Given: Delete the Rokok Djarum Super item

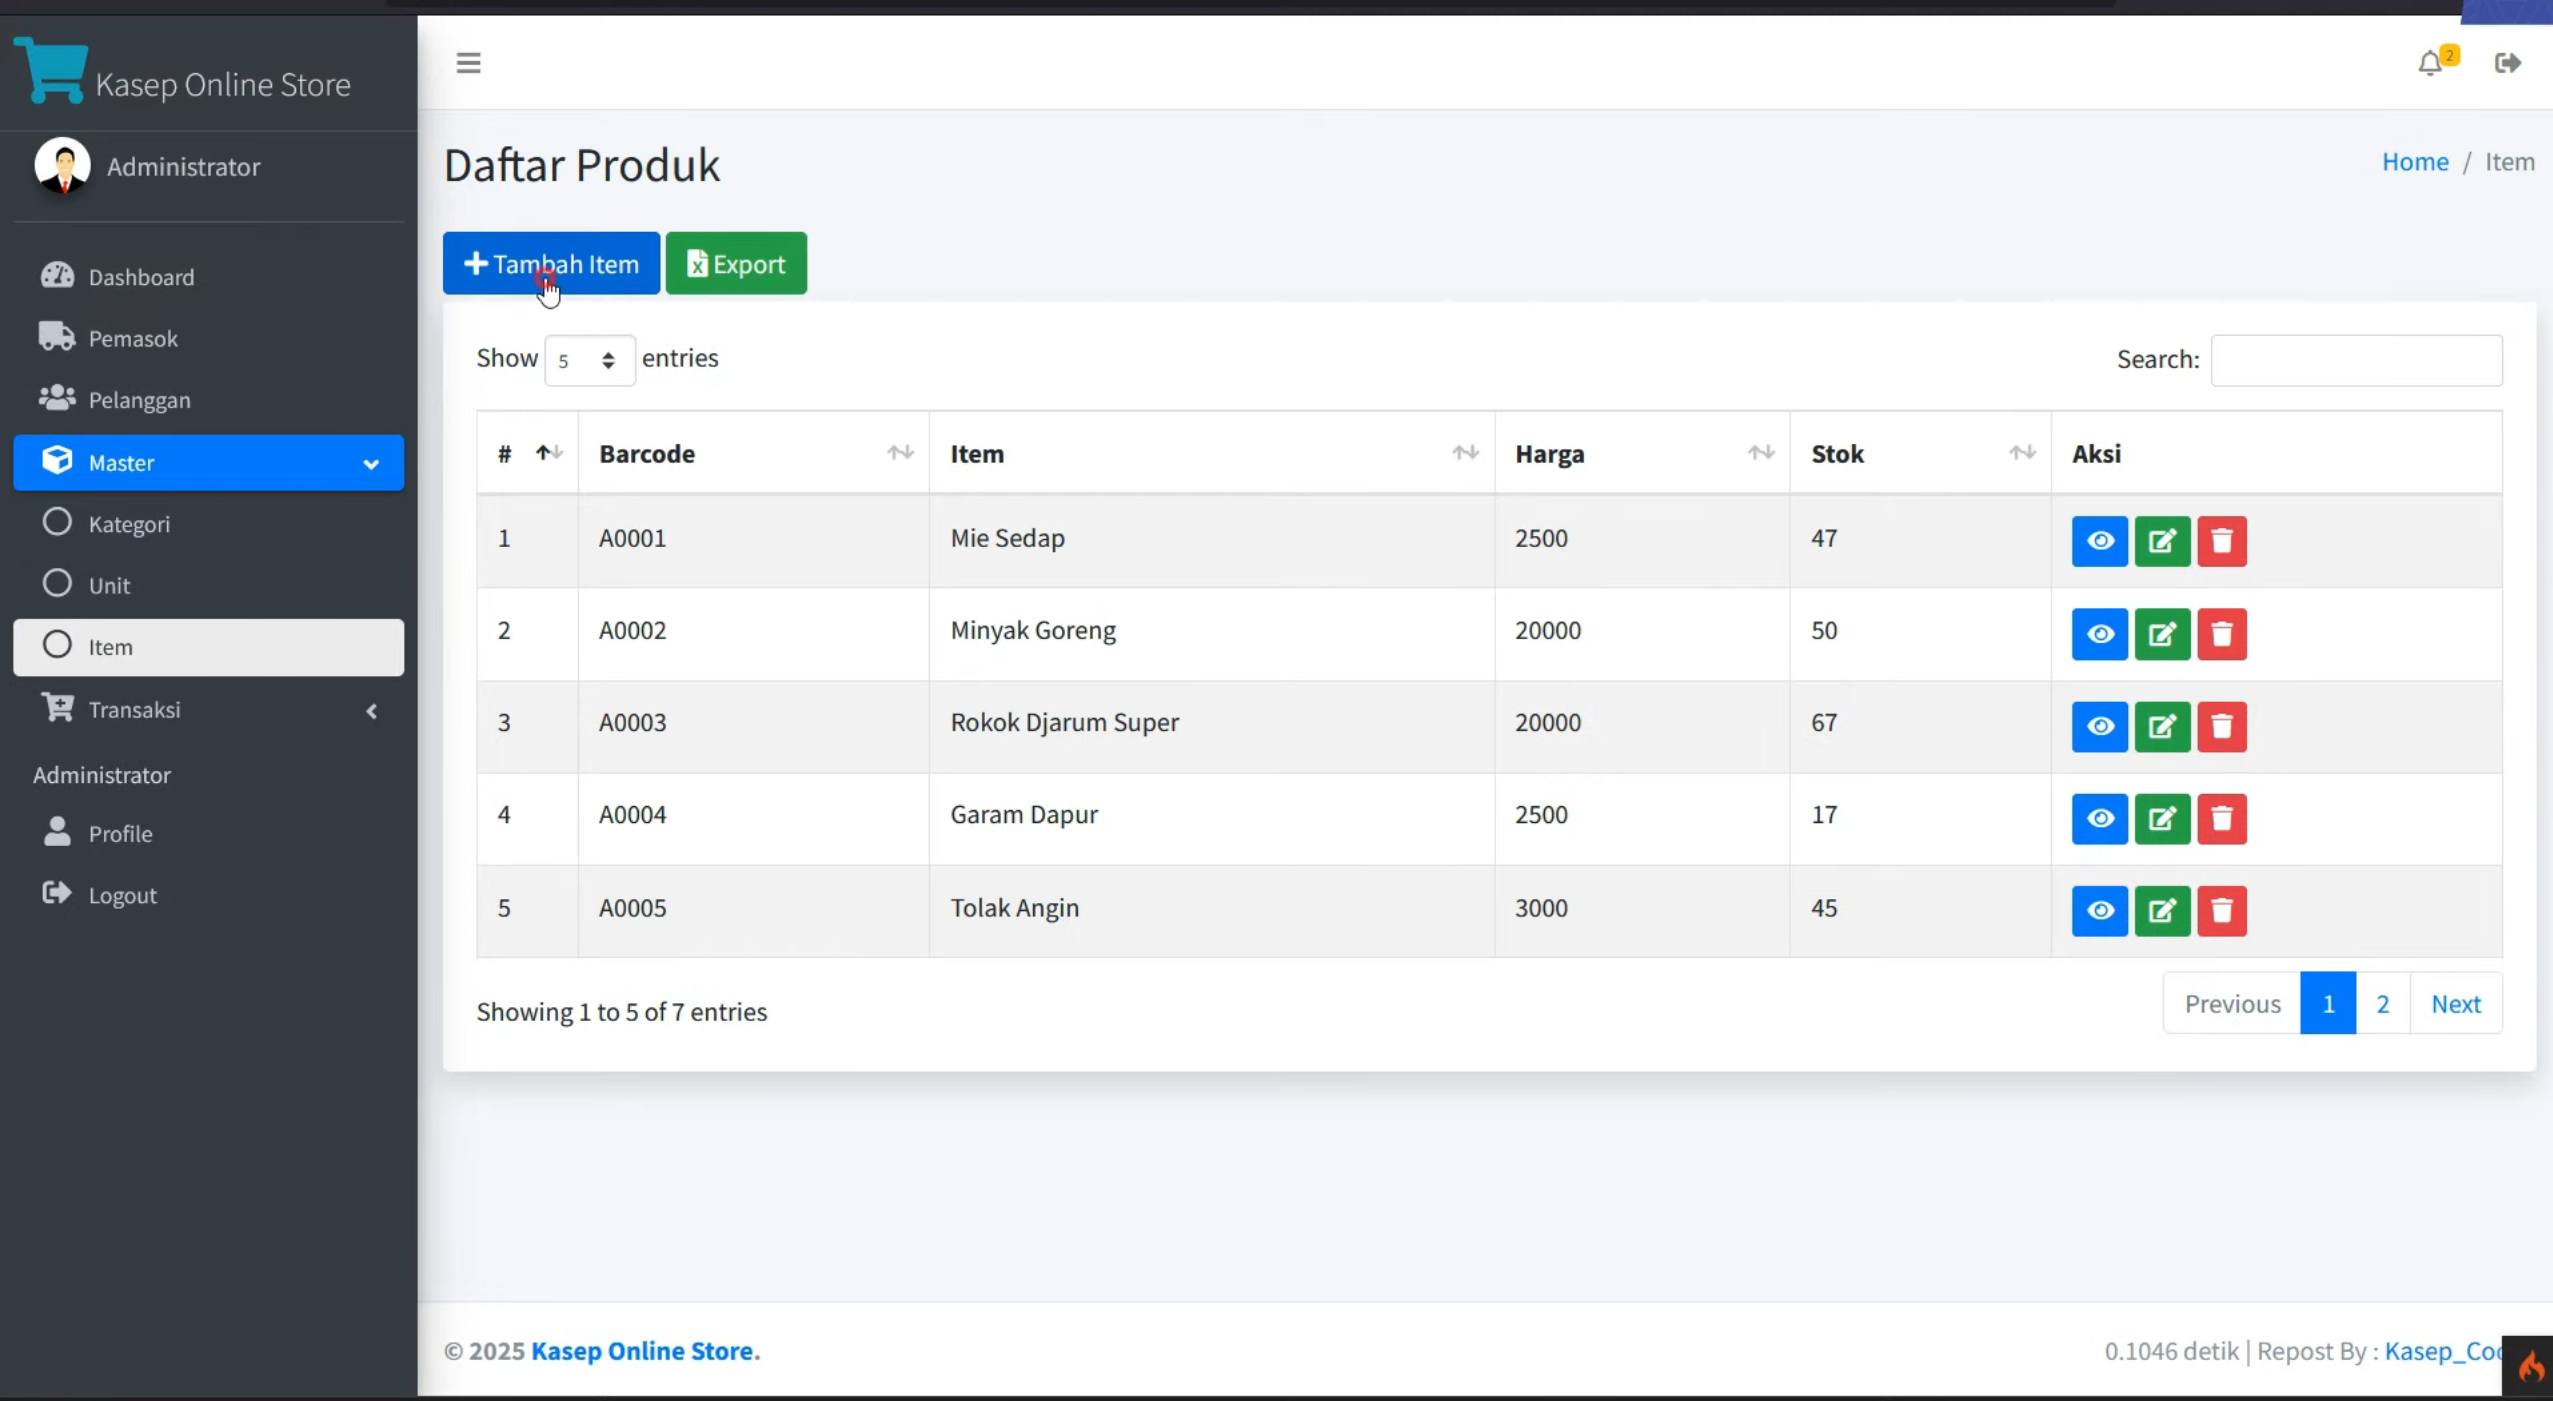Looking at the screenshot, I should 2222,726.
